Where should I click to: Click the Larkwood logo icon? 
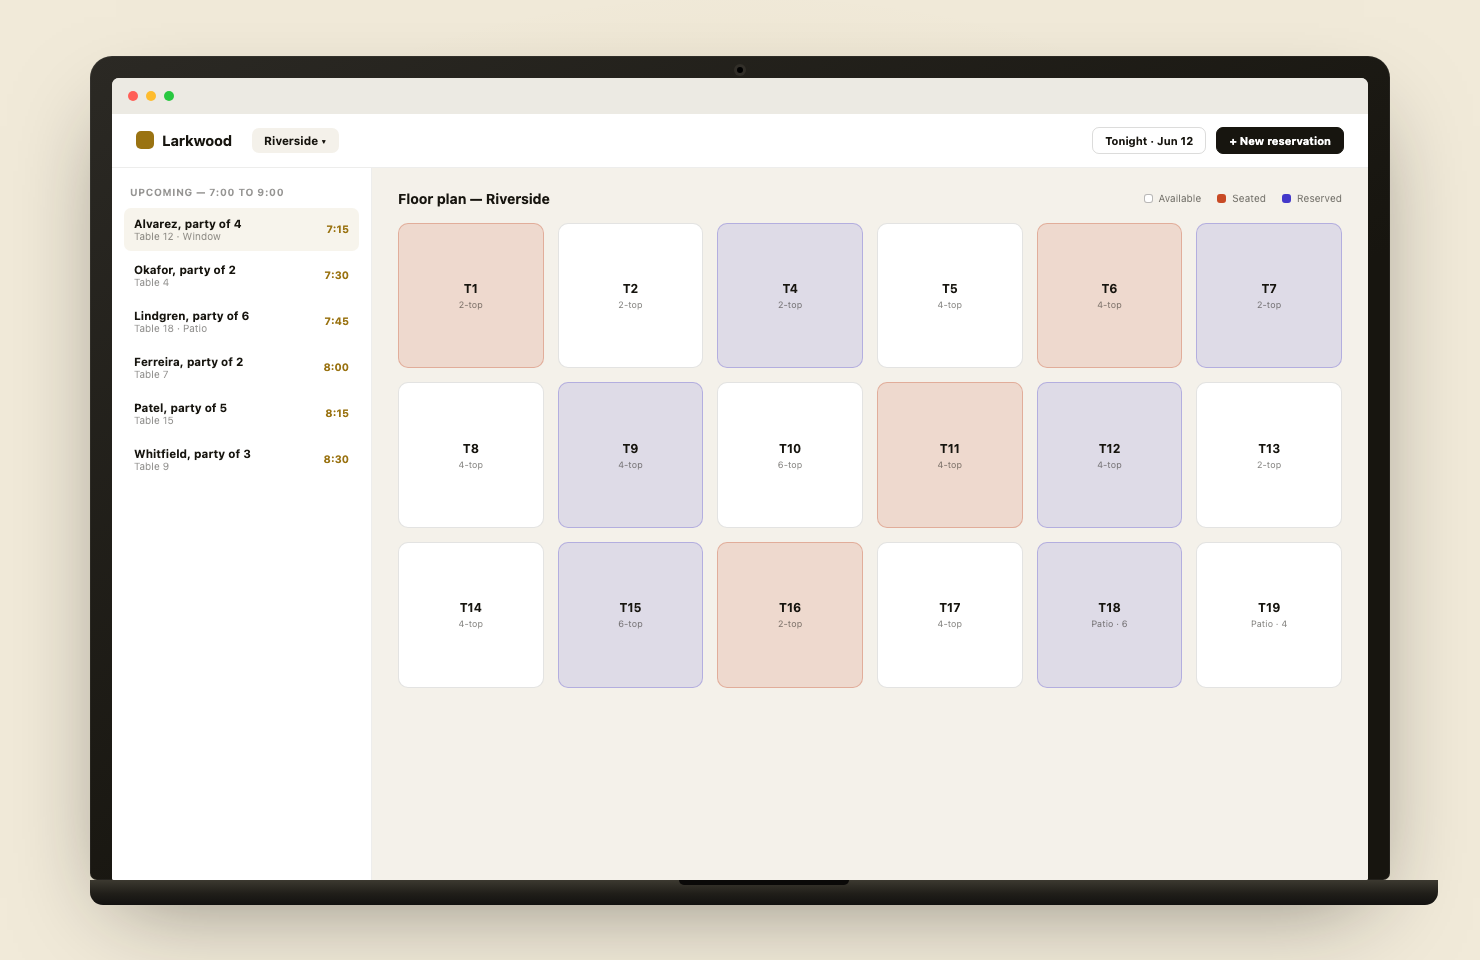click(x=145, y=140)
